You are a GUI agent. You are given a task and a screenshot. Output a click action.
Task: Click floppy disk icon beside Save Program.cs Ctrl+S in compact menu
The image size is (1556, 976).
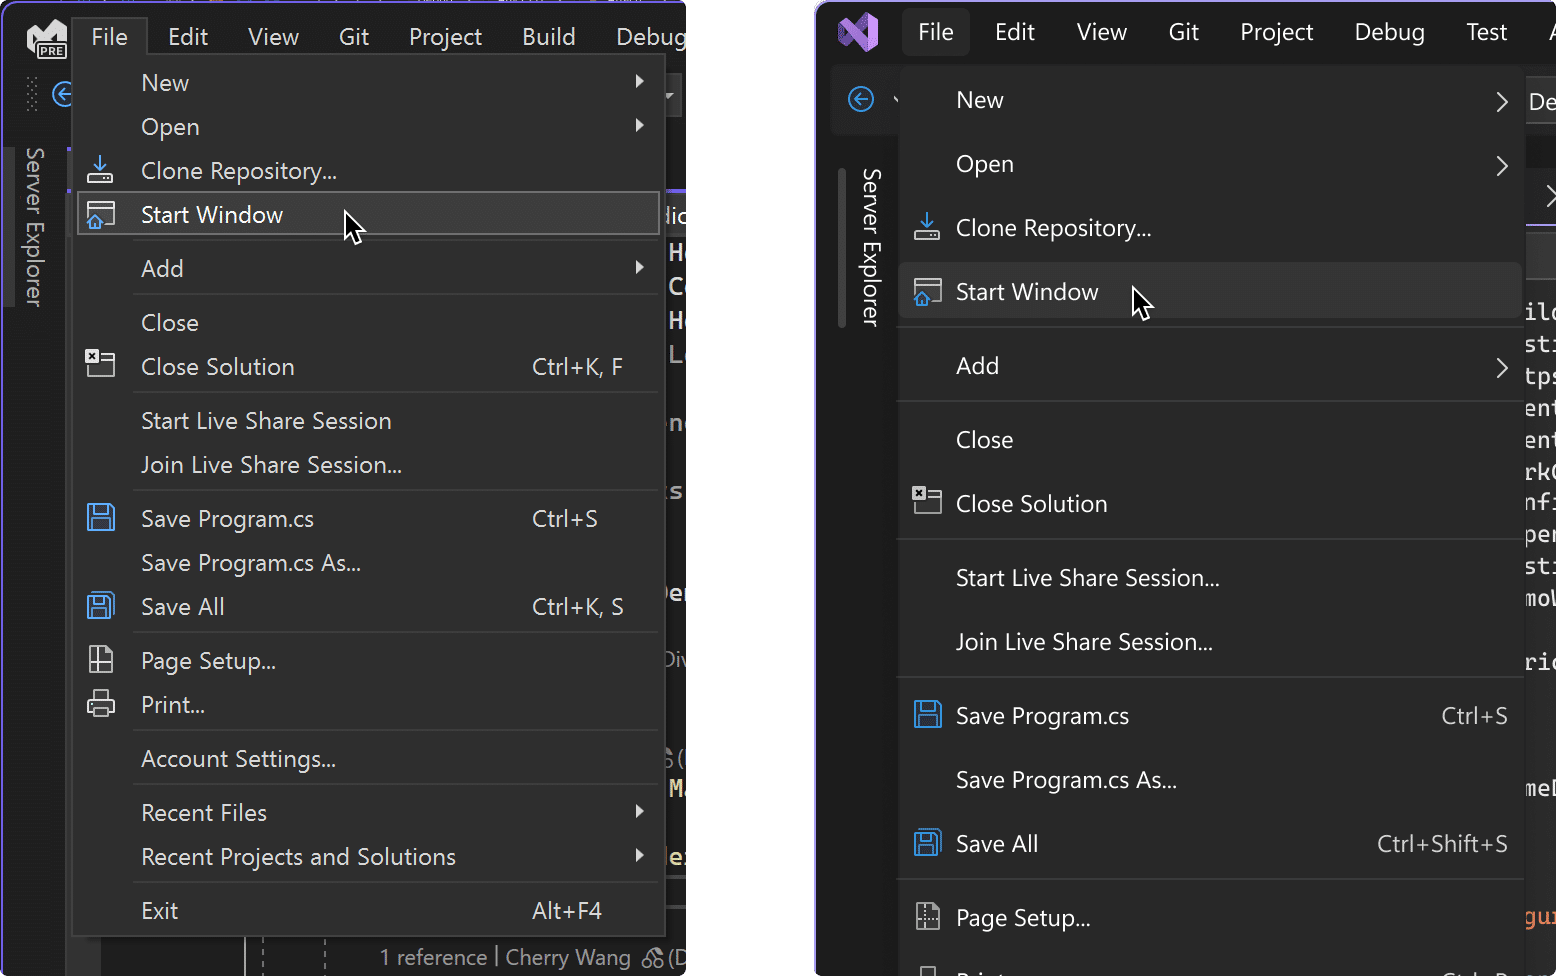click(101, 518)
